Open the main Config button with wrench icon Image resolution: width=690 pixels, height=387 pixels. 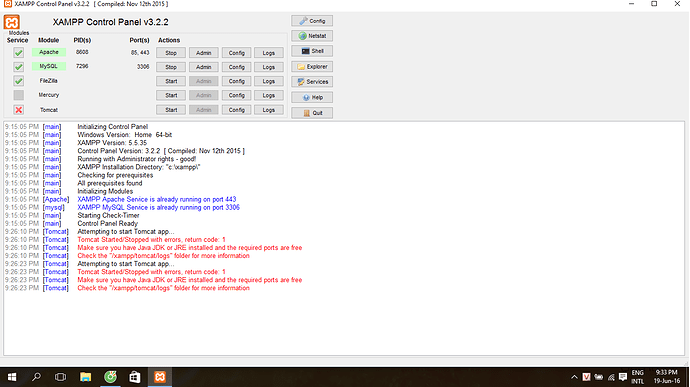(x=312, y=21)
